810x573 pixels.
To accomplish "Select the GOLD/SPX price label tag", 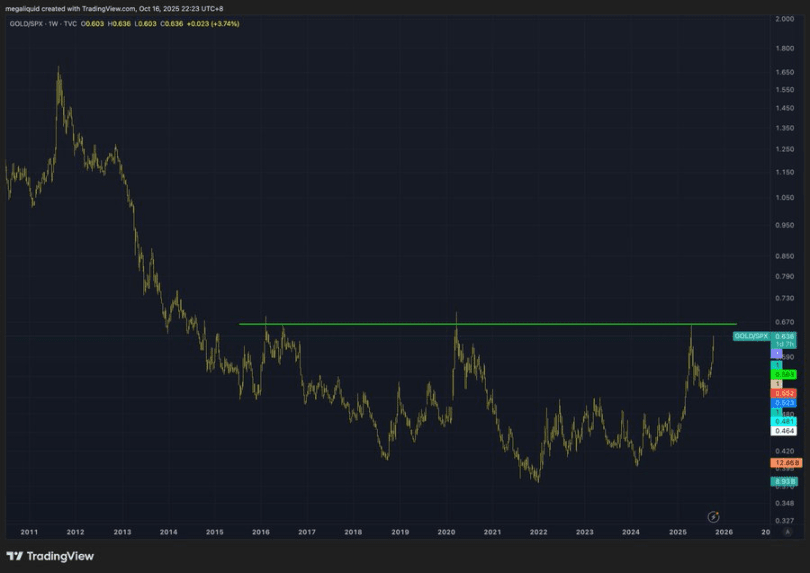I will (752, 336).
